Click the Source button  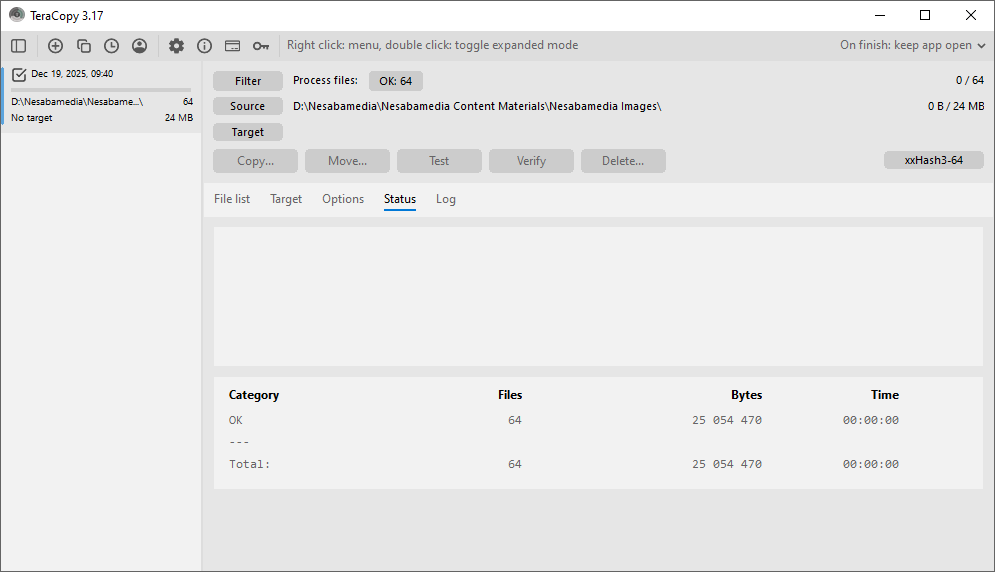click(x=248, y=106)
